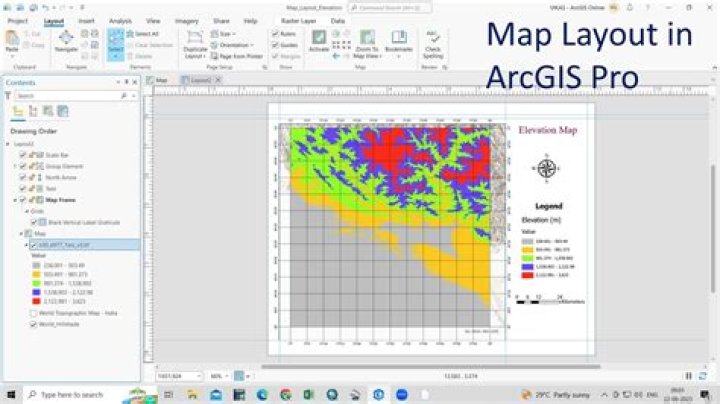This screenshot has width=720, height=404.
Task: Click the Activate map frame button
Action: [319, 41]
